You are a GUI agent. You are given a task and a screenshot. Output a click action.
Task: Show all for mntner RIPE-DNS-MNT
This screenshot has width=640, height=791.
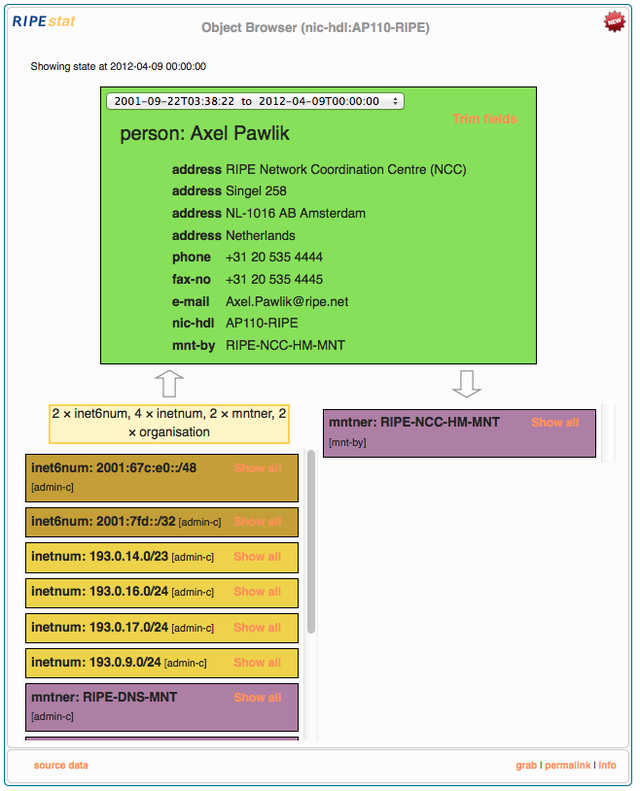tap(257, 698)
